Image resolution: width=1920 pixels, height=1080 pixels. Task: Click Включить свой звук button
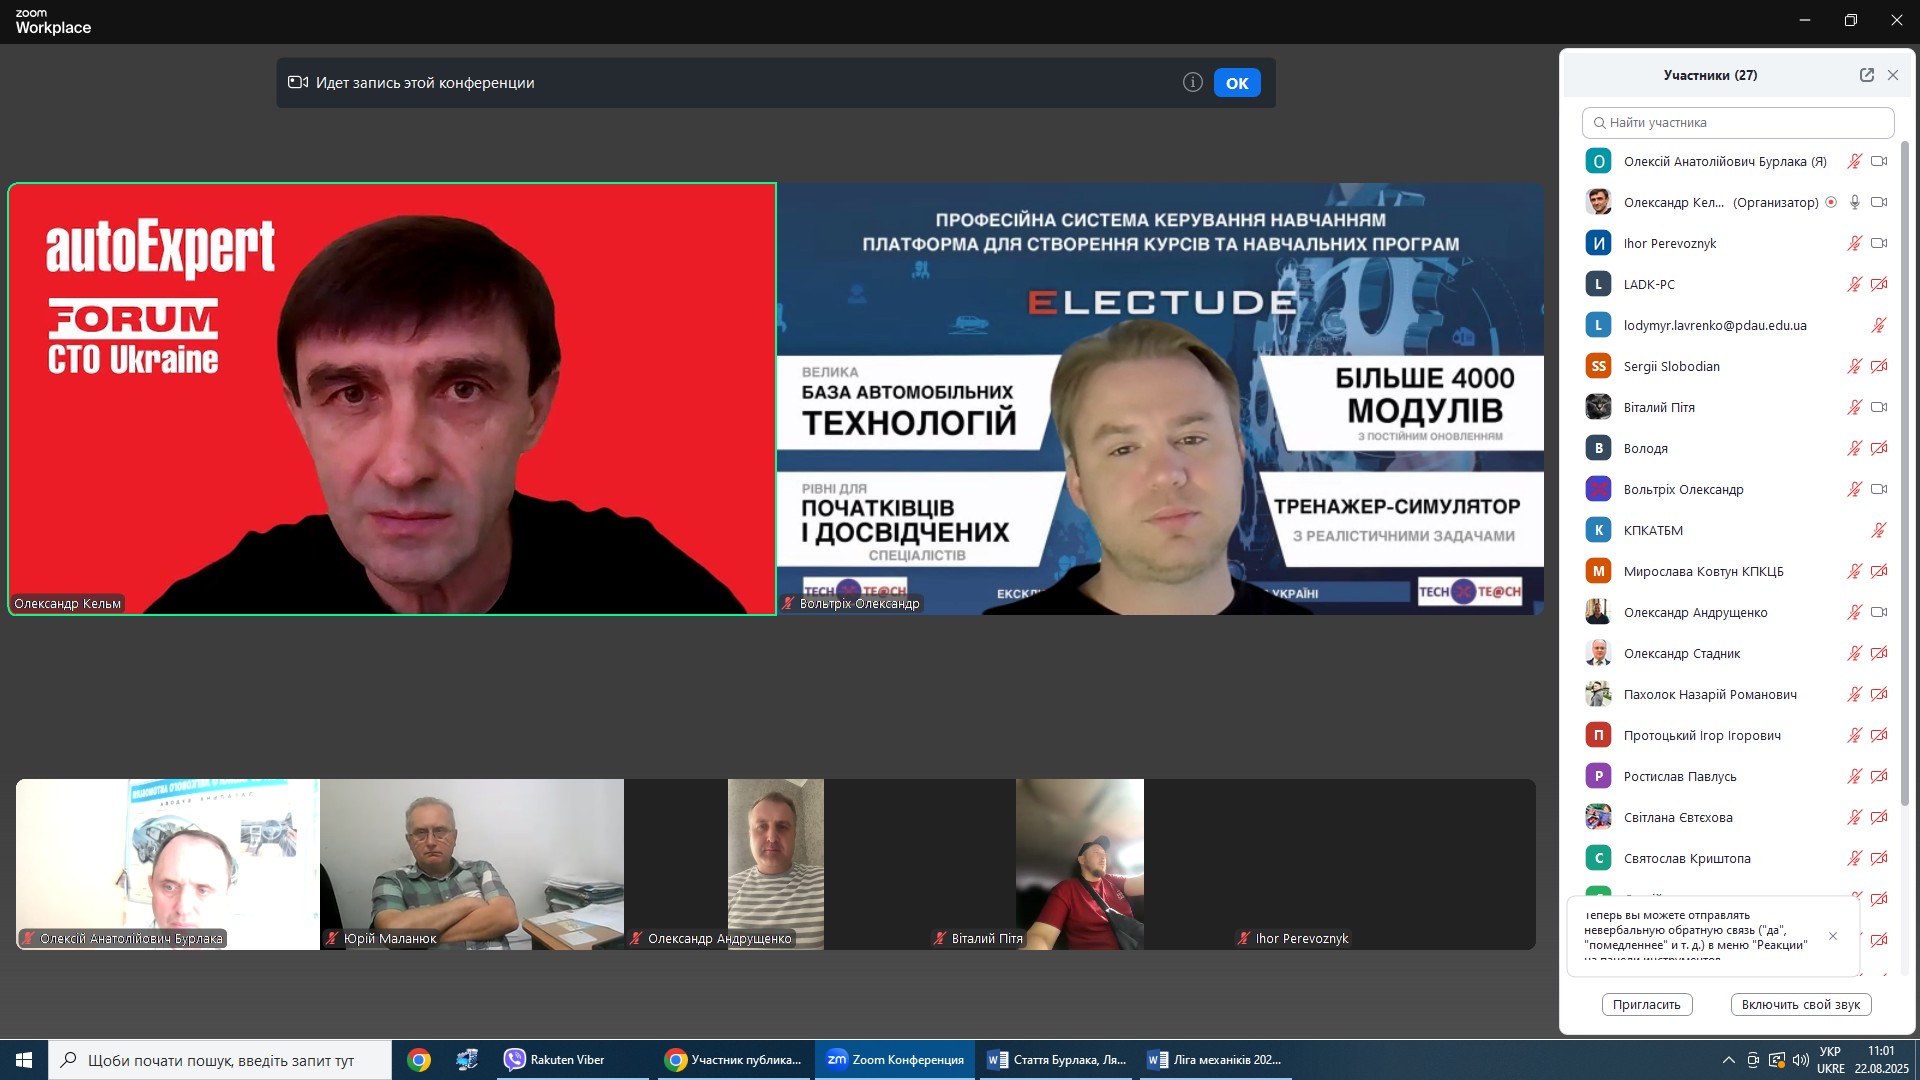pyautogui.click(x=1801, y=1004)
